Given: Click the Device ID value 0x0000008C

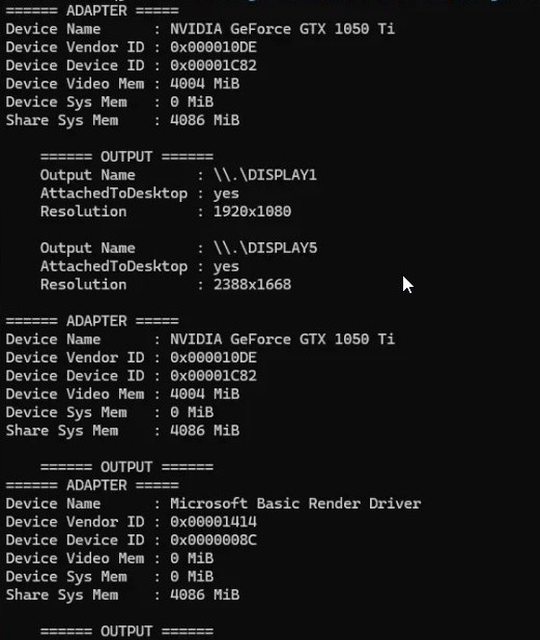Looking at the screenshot, I should (213, 540).
